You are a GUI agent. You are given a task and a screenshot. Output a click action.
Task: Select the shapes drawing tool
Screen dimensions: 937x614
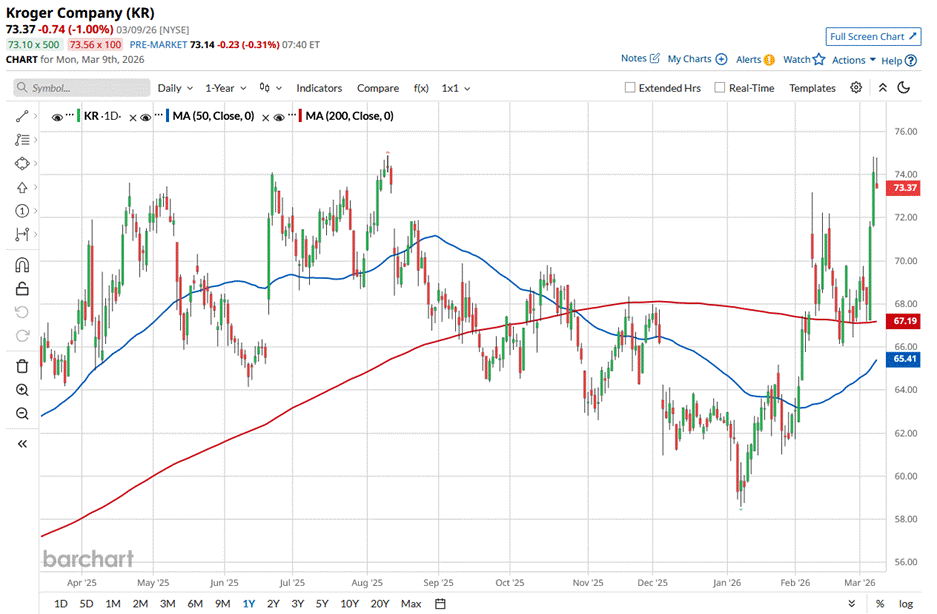(x=22, y=163)
